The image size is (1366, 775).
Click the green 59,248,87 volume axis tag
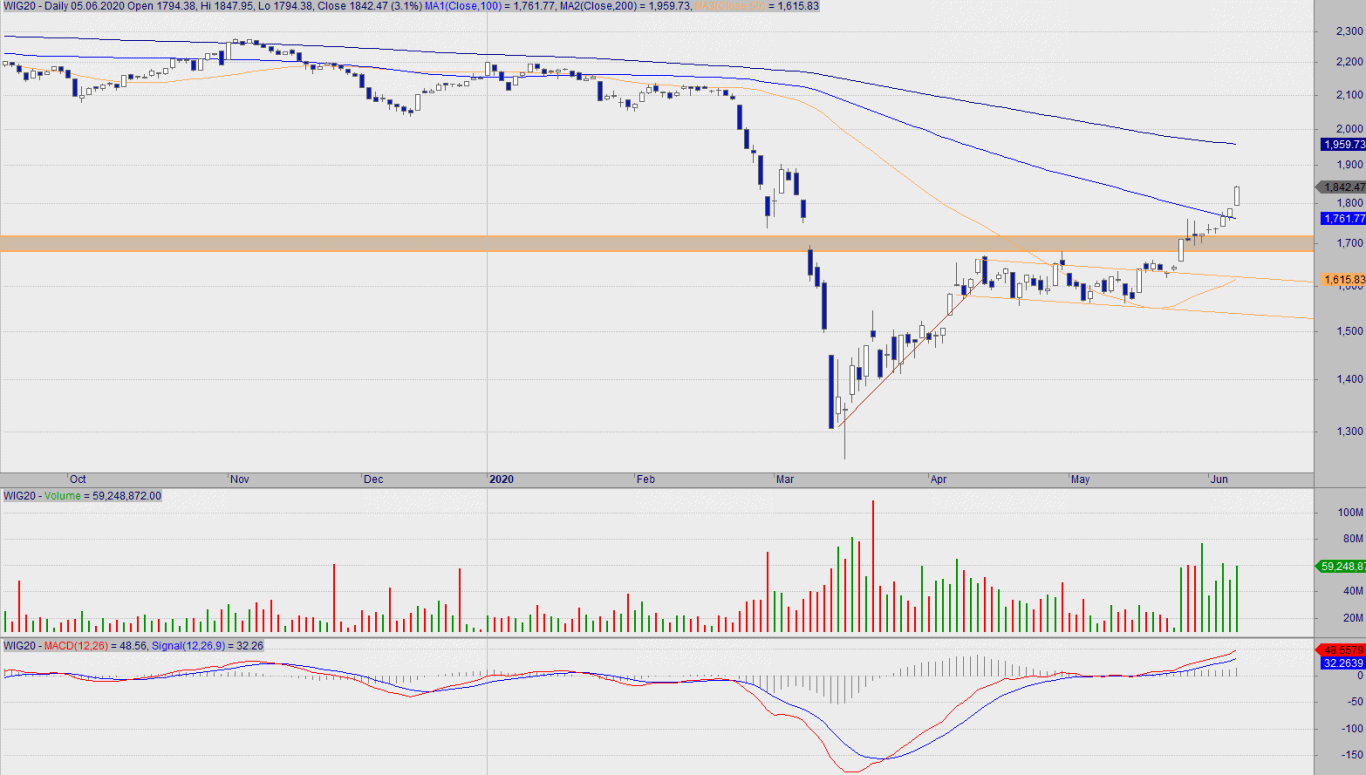[1343, 566]
